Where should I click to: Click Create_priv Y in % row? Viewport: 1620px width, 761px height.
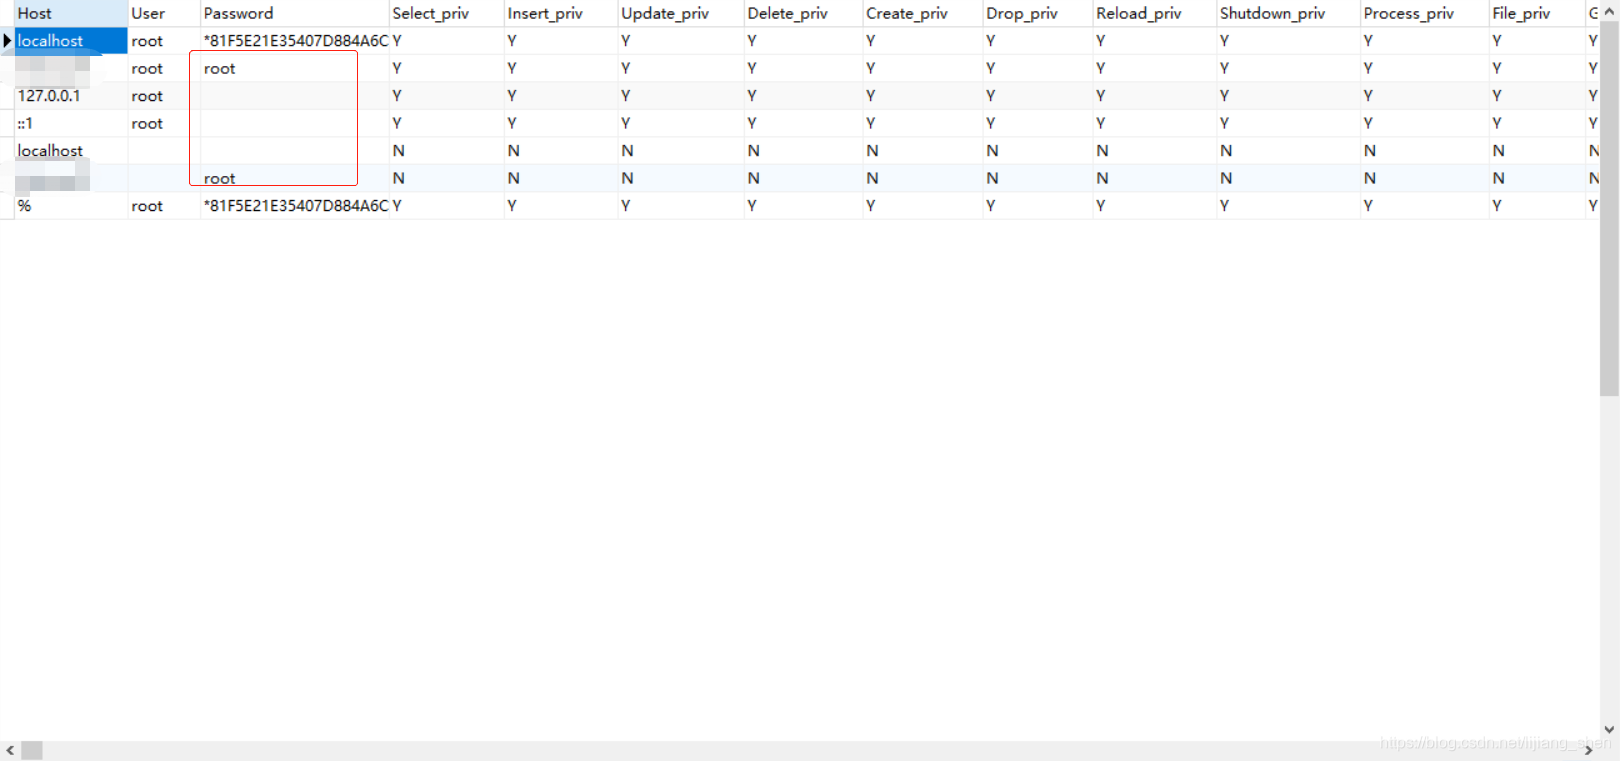[922, 206]
